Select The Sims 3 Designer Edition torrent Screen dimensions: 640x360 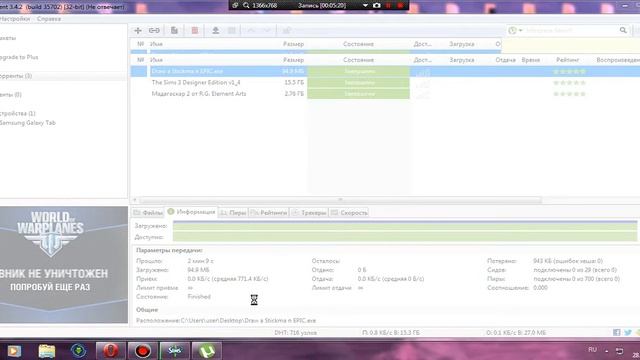(x=196, y=82)
